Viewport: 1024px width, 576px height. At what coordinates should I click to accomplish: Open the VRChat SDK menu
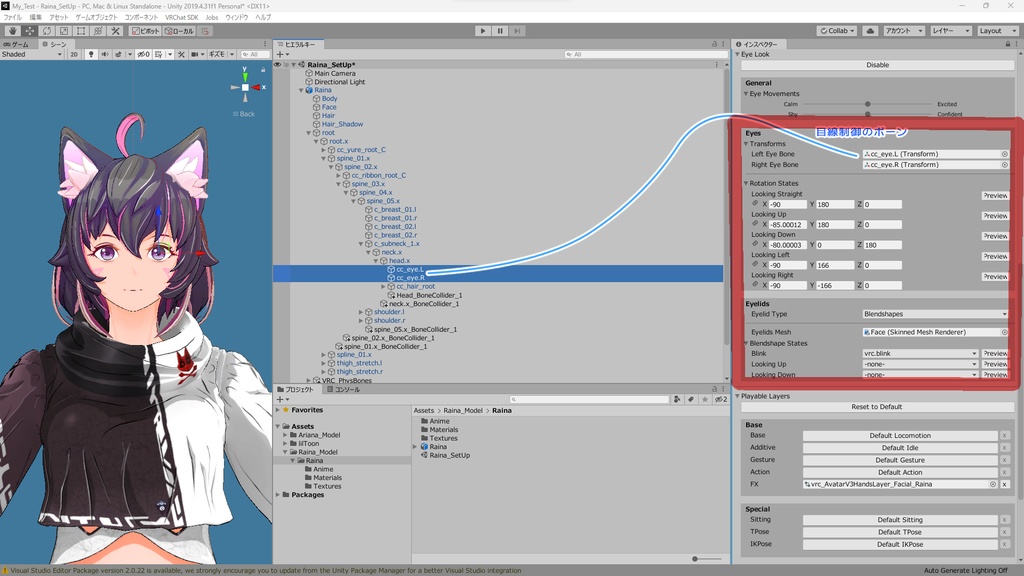point(182,17)
